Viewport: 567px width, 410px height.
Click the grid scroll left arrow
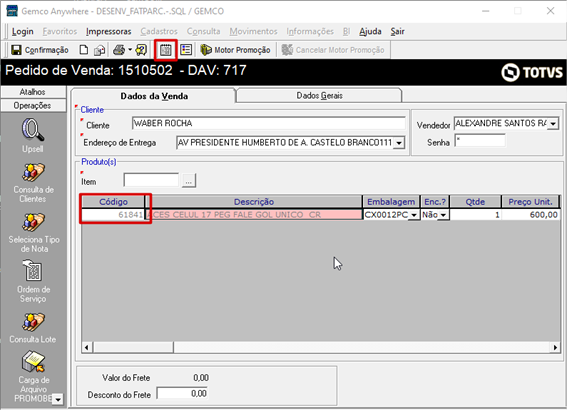point(87,347)
